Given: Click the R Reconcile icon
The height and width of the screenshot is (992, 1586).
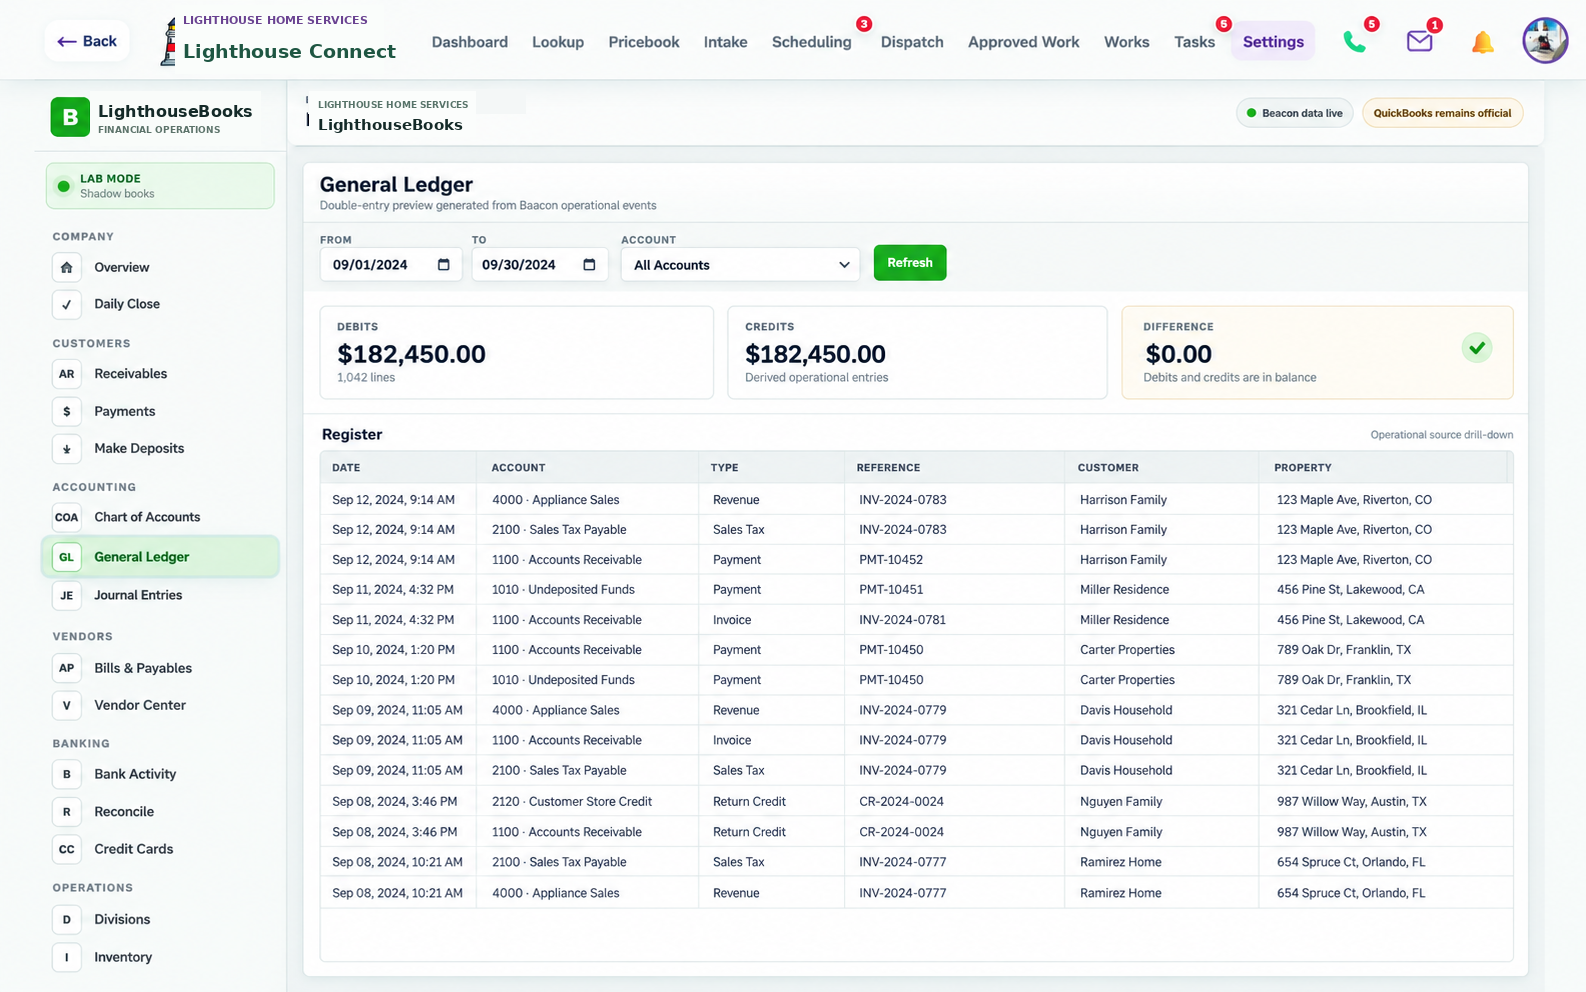Looking at the screenshot, I should 67,812.
